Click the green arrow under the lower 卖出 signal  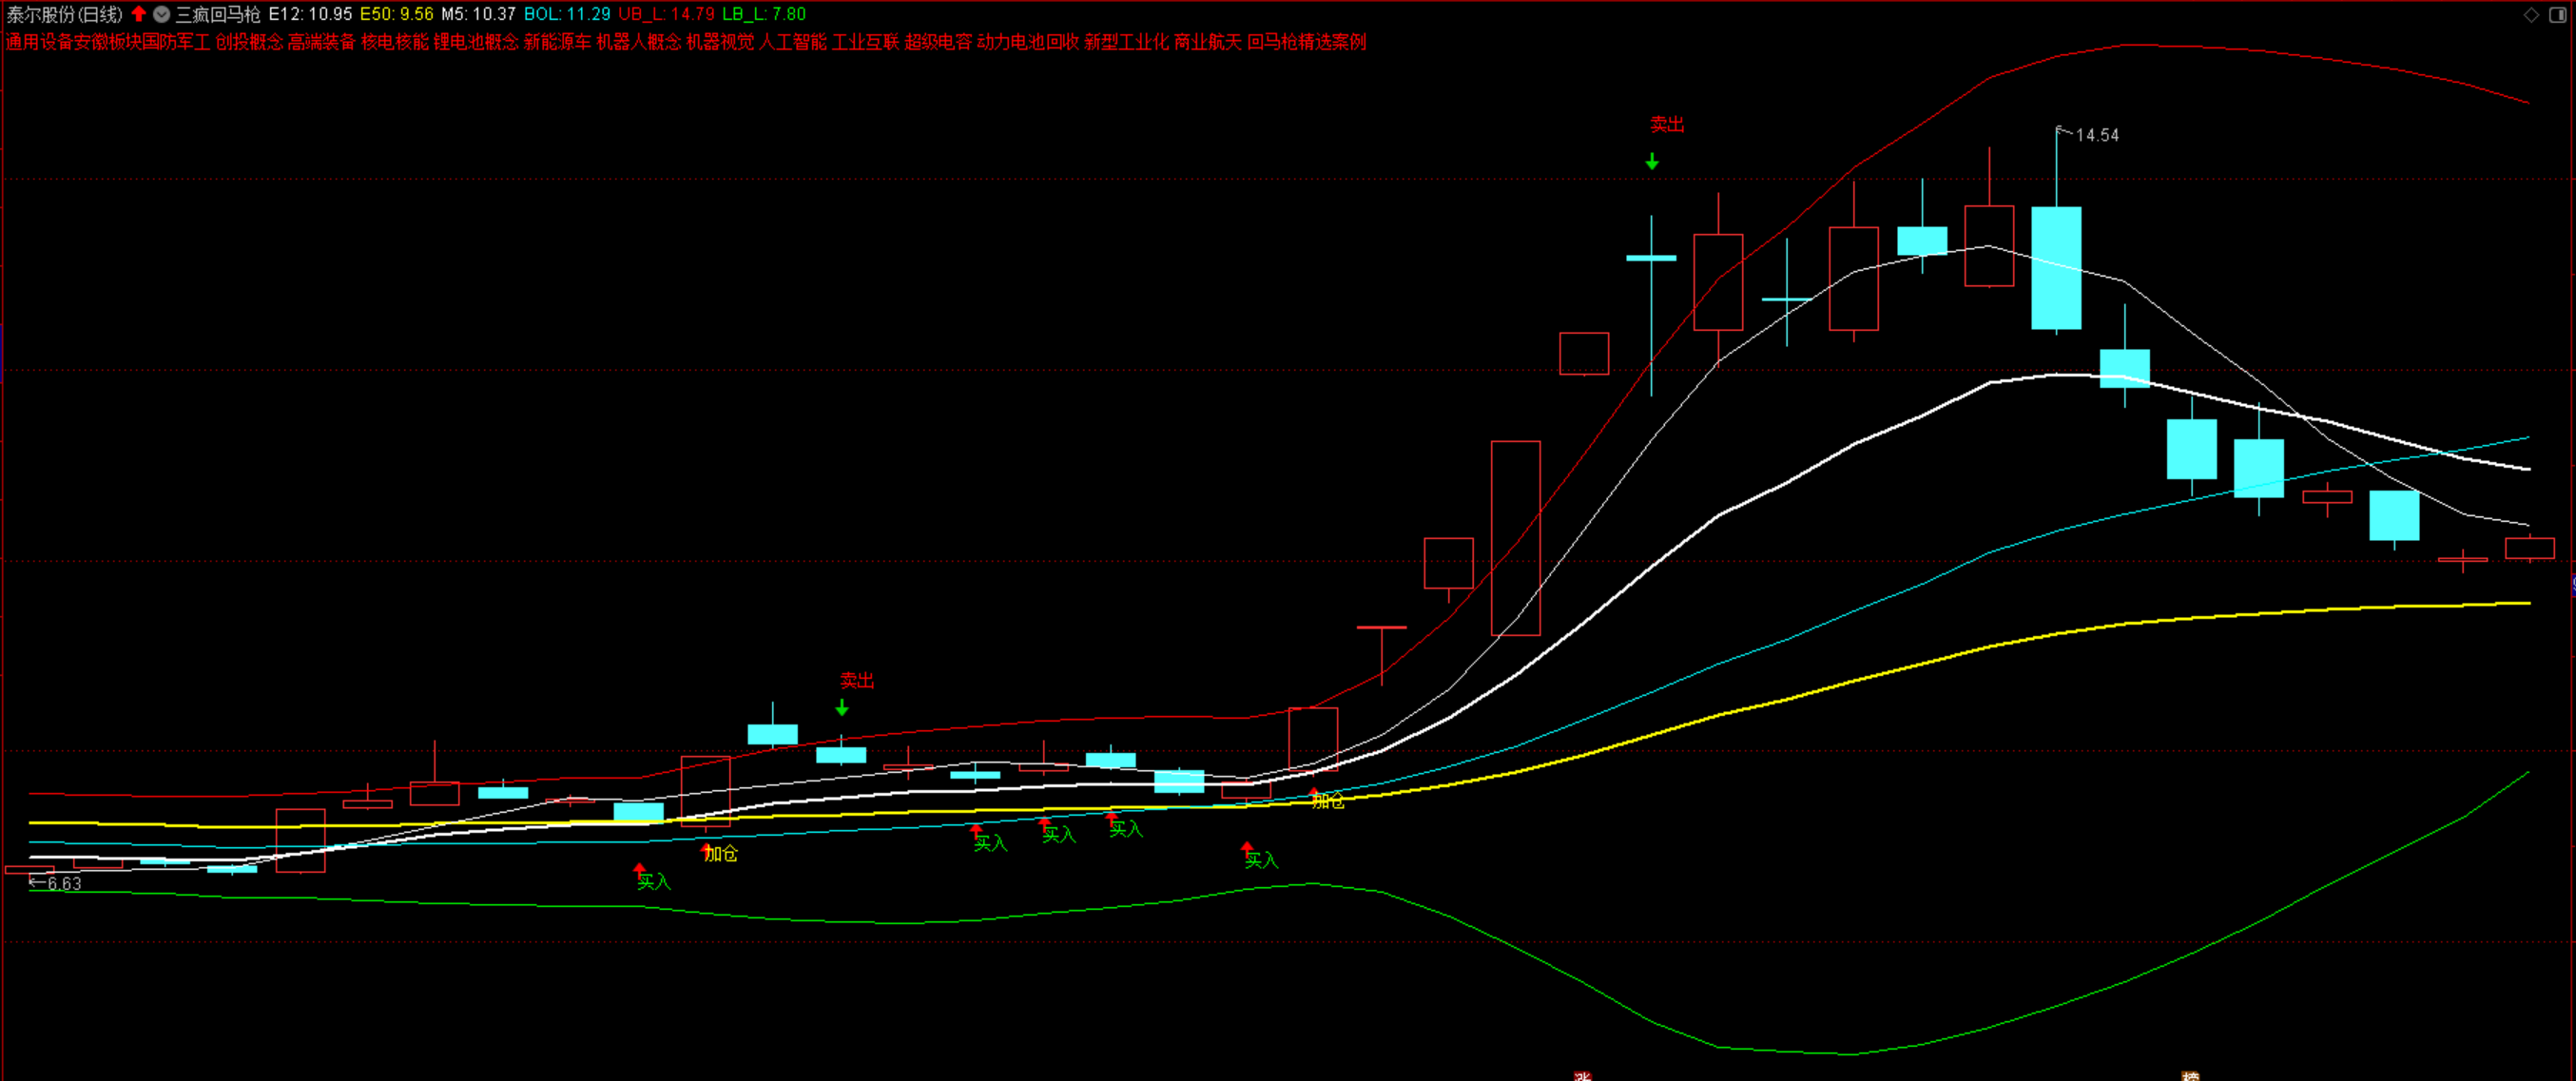click(842, 708)
